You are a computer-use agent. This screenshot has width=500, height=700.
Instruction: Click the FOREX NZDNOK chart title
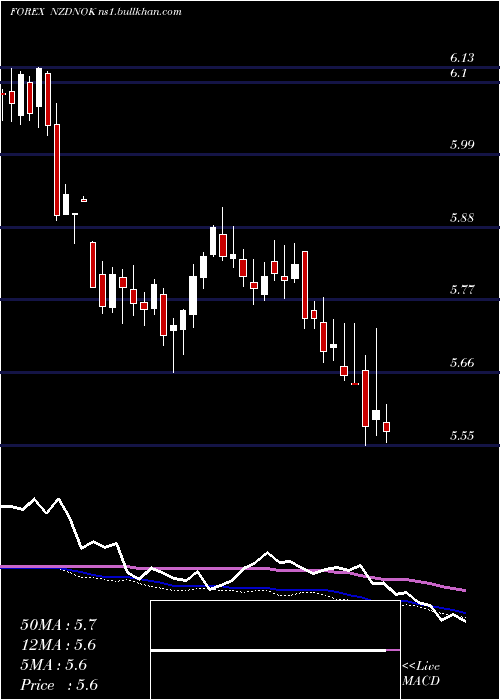pos(96,12)
